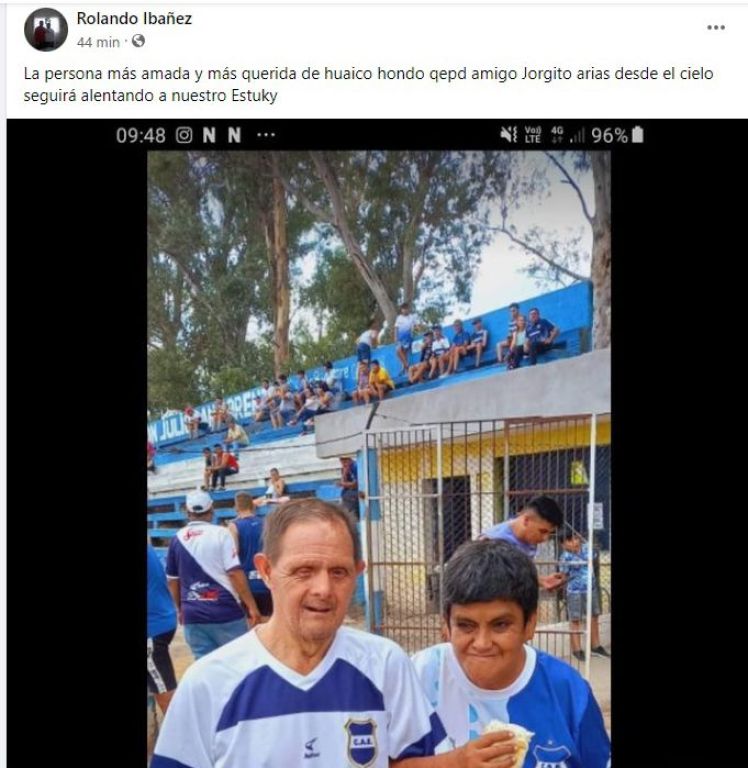Click the second N notification icon
The image size is (748, 768).
click(x=234, y=135)
